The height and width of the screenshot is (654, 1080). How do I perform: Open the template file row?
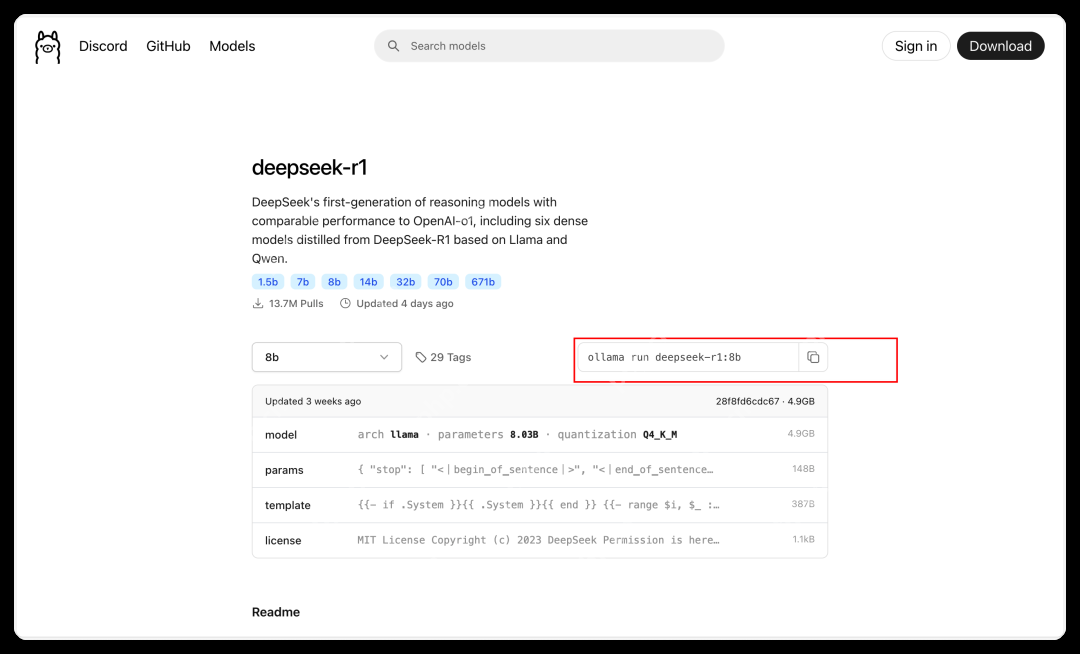pos(539,505)
